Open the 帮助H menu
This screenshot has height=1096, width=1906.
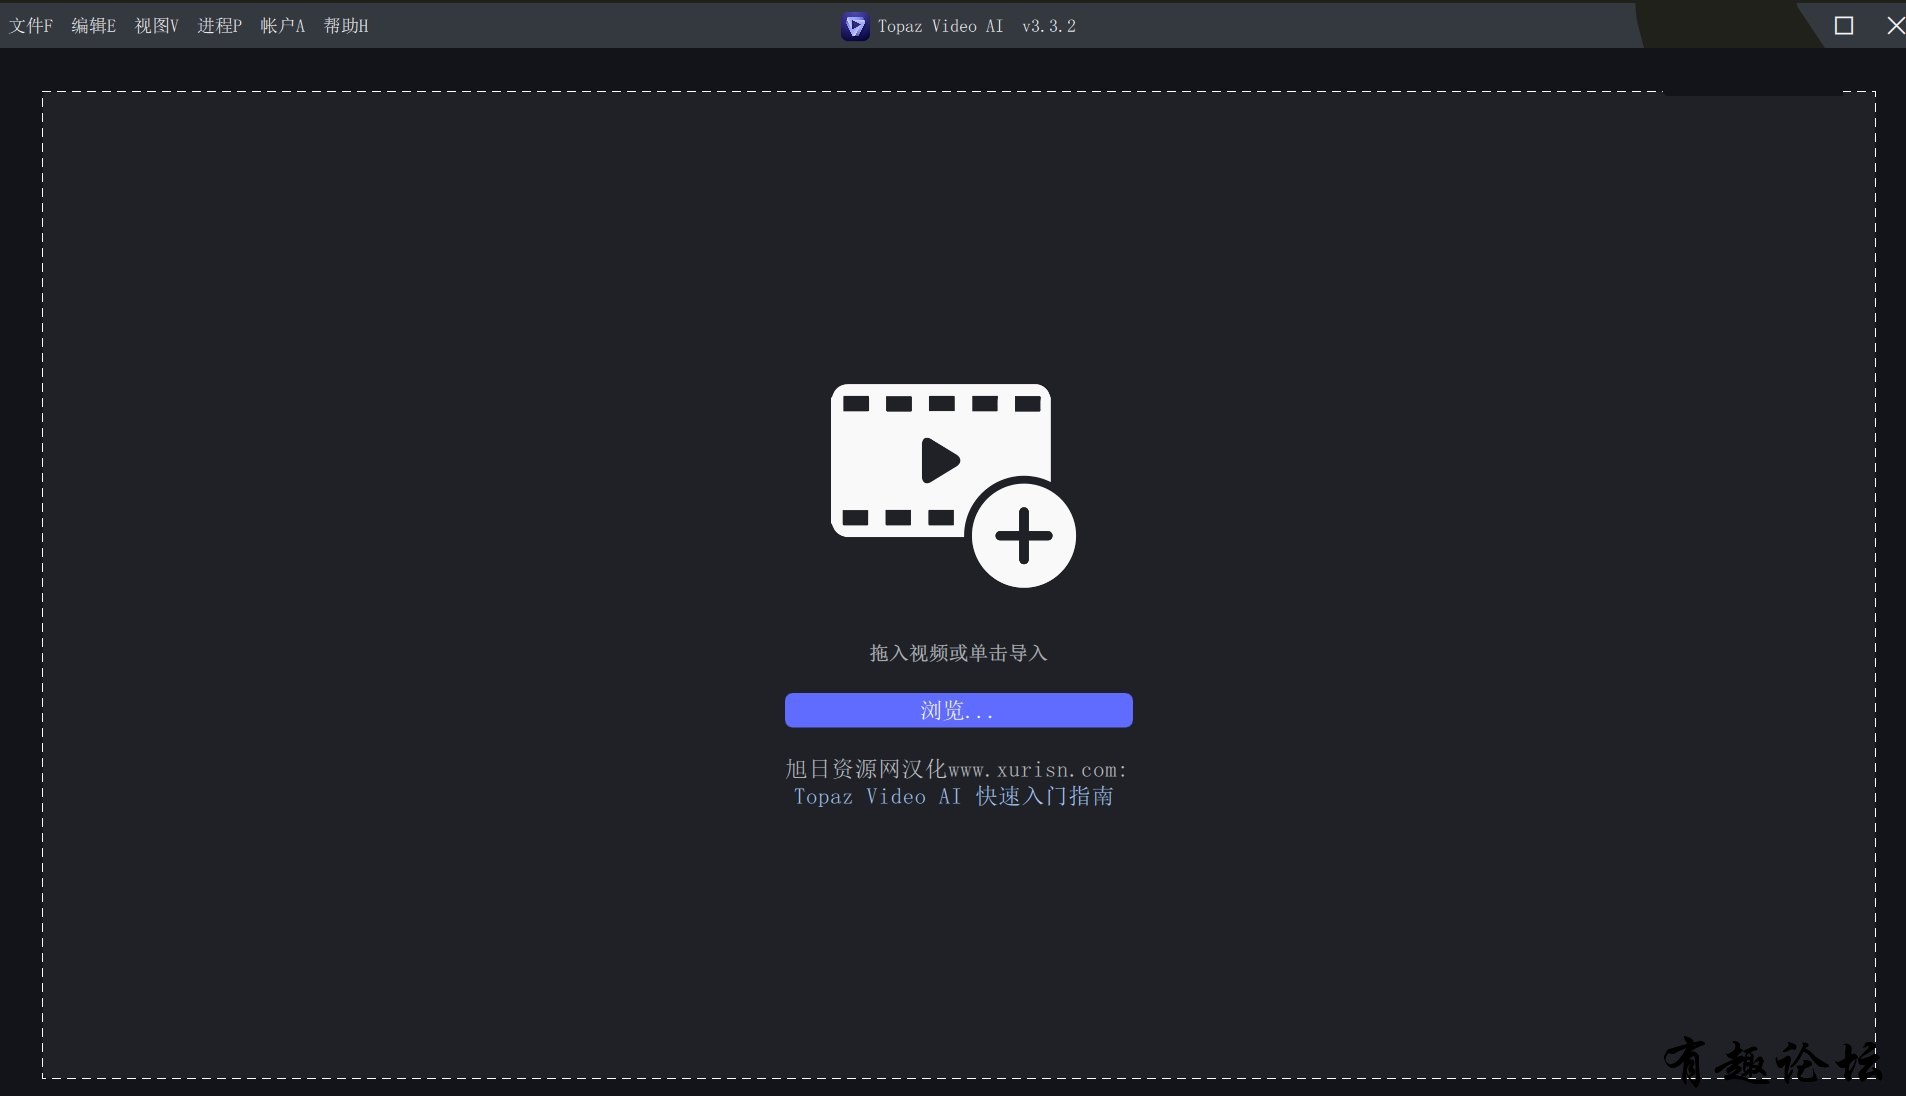coord(346,26)
